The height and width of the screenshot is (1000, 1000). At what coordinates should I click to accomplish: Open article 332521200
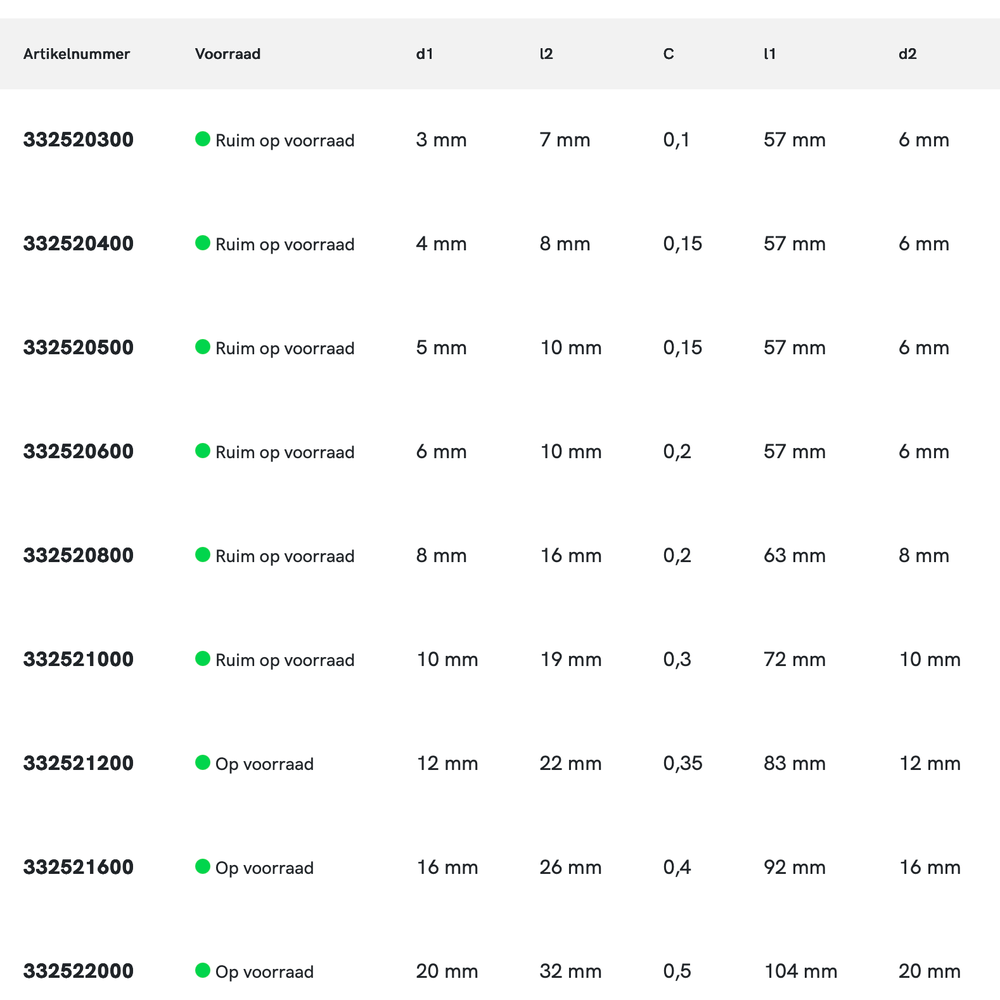click(78, 764)
